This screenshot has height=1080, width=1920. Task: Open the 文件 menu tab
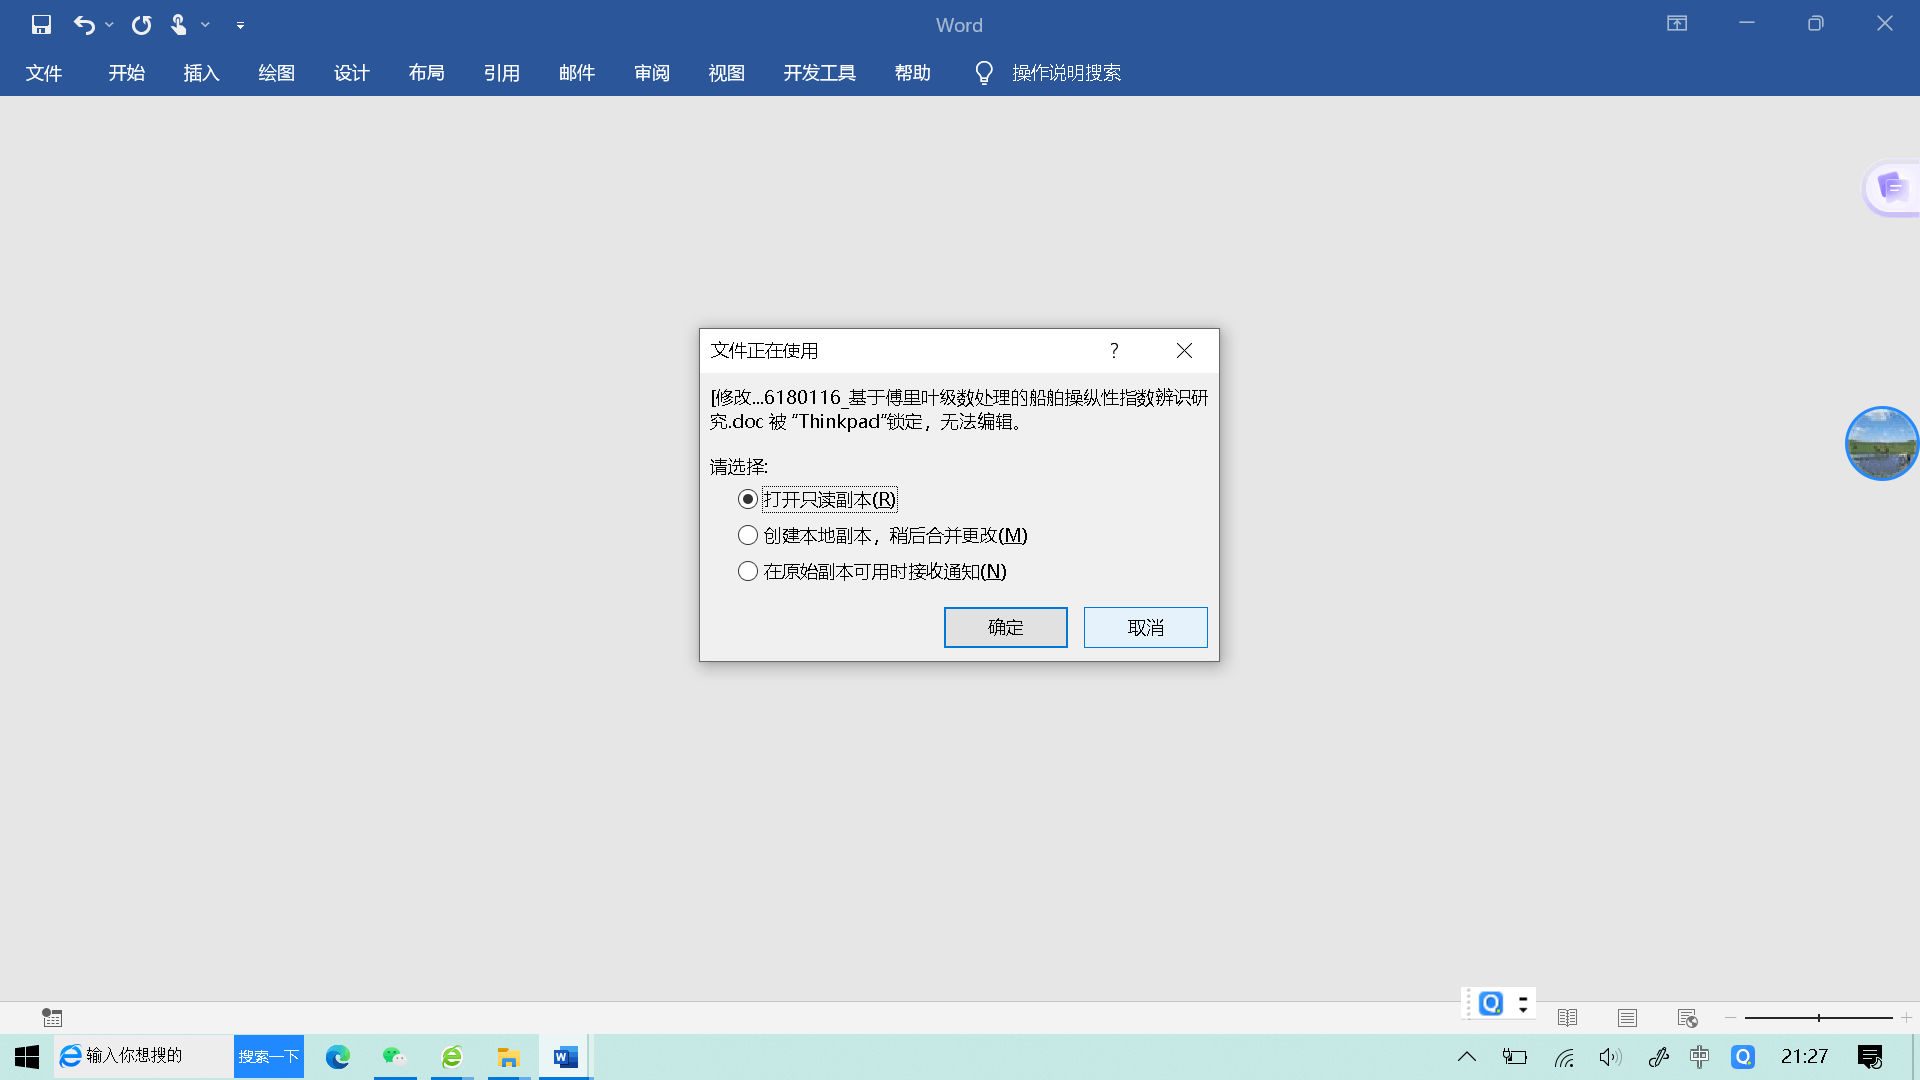[x=44, y=73]
